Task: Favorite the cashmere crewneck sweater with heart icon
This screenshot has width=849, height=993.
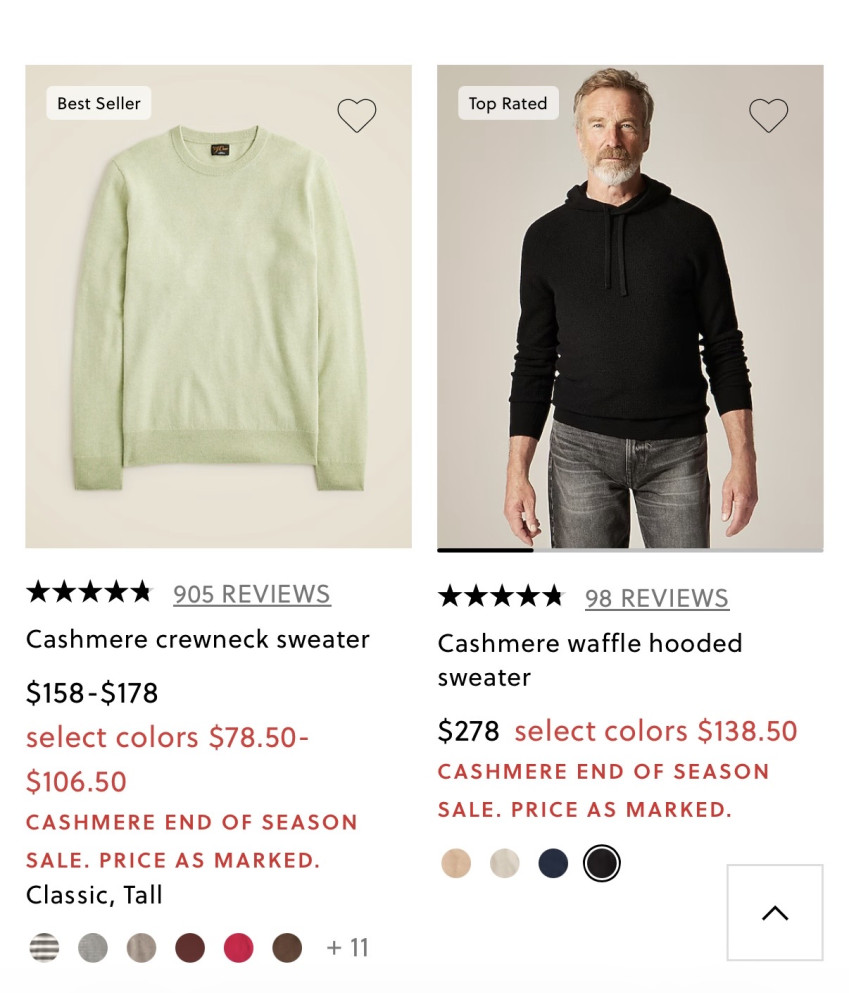Action: (356, 116)
